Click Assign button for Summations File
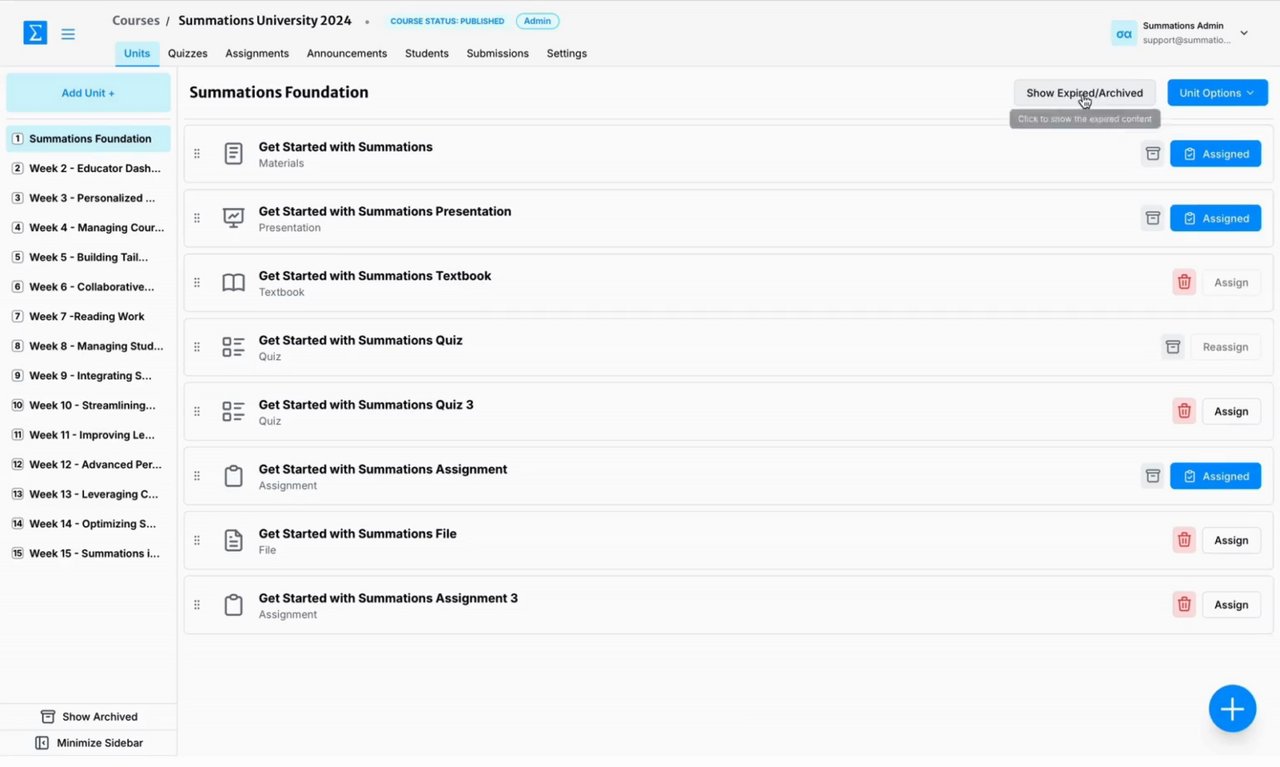Screen dimensions: 1280x767 [1231, 540]
